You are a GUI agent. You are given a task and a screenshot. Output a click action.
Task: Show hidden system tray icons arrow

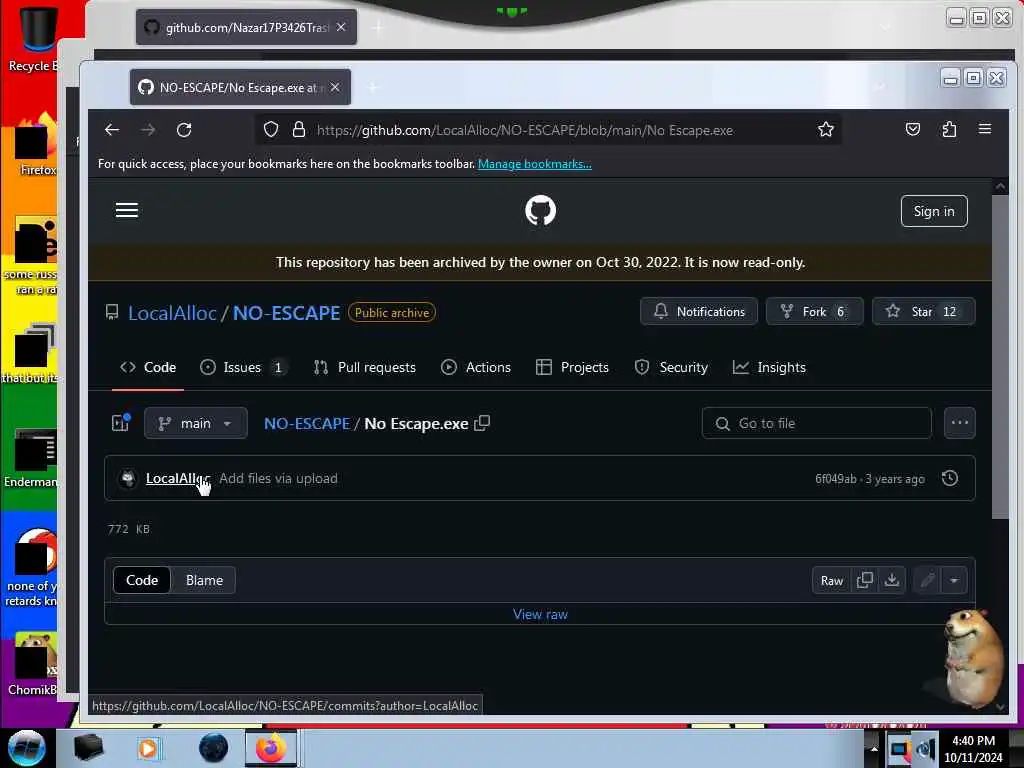tap(874, 748)
